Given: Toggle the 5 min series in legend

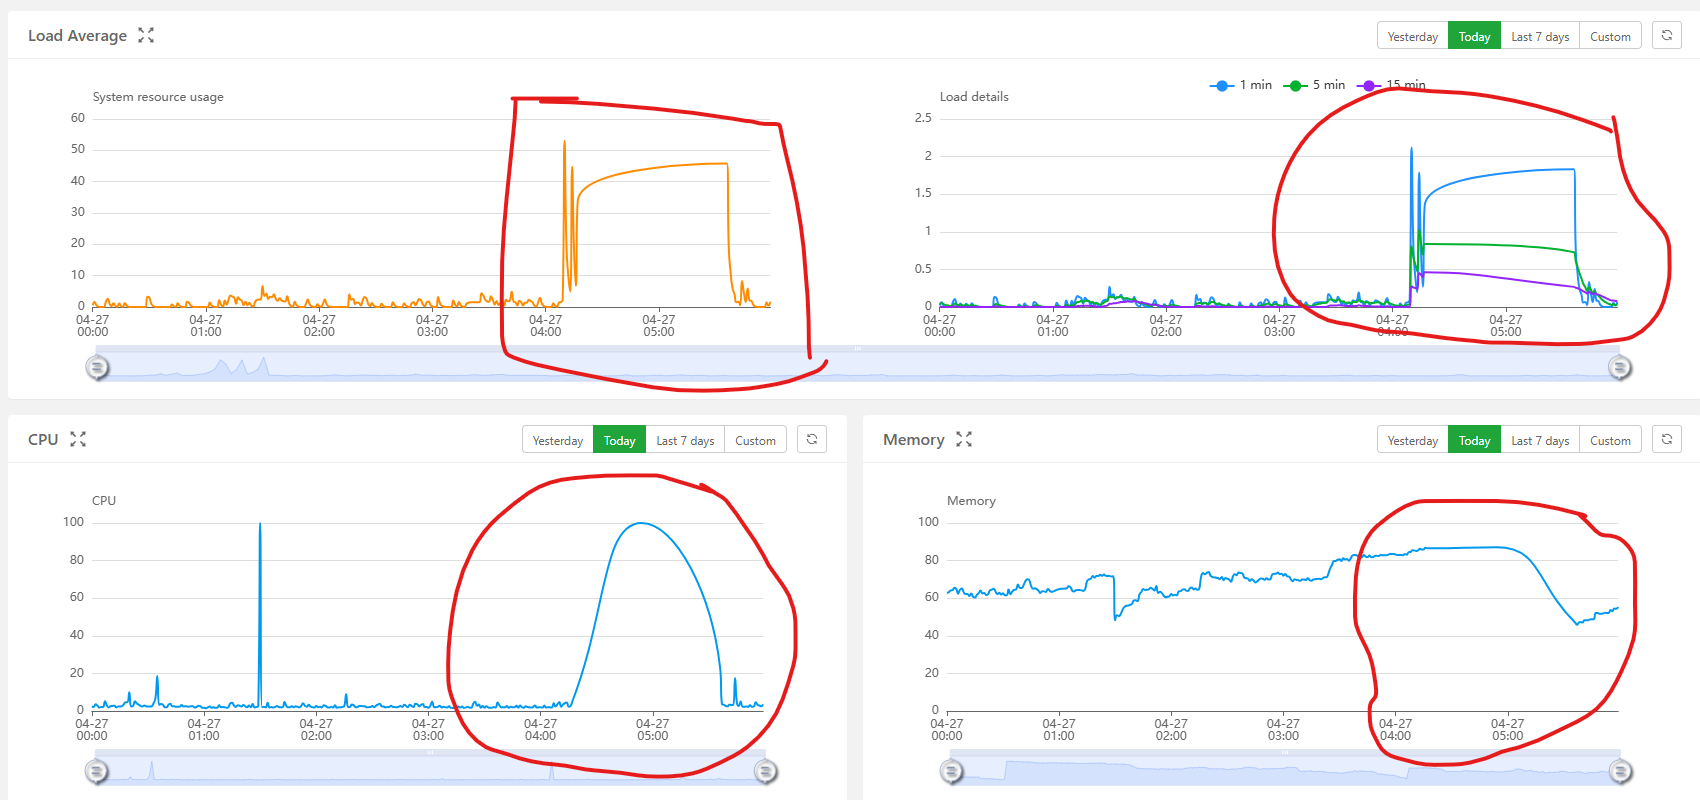Looking at the screenshot, I should coord(1314,85).
